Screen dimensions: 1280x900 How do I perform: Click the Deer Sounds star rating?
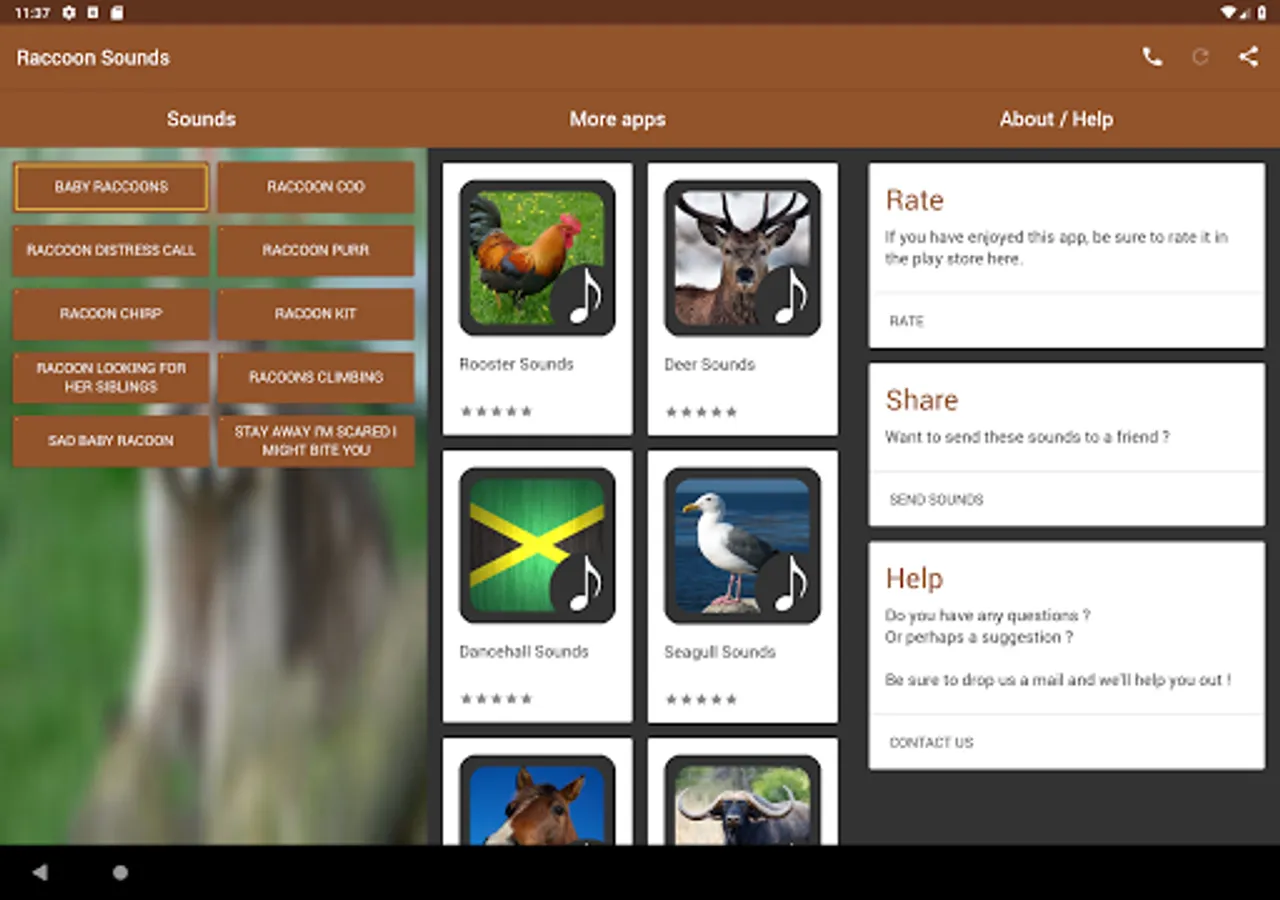[701, 411]
